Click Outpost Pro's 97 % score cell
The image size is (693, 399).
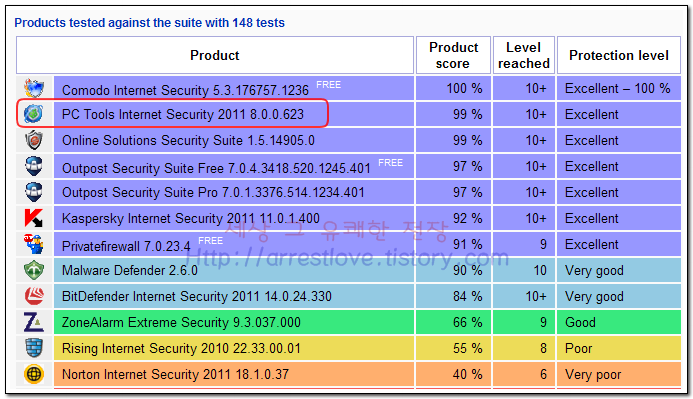pos(453,193)
